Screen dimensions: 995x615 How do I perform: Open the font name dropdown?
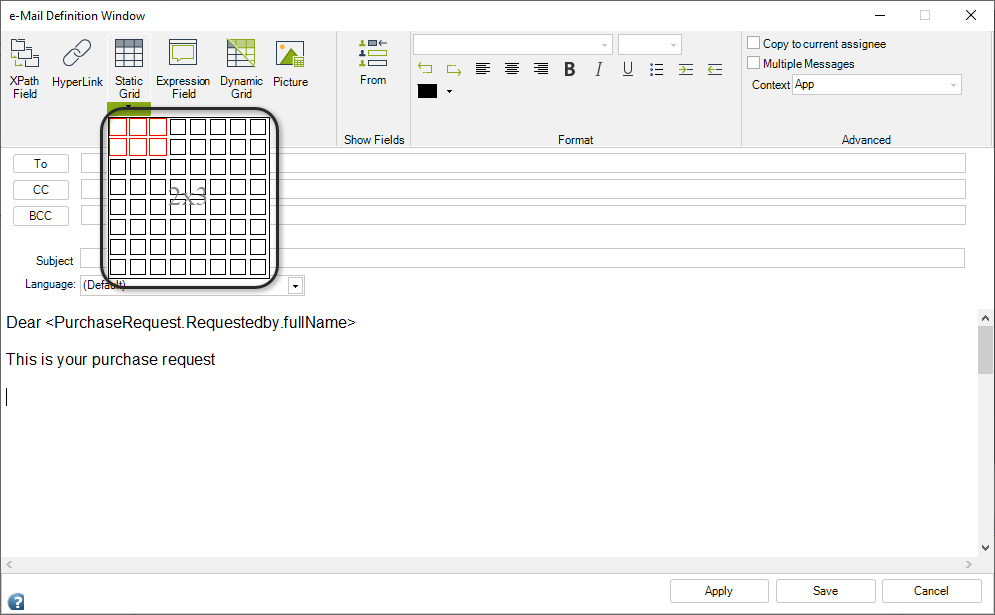point(604,45)
